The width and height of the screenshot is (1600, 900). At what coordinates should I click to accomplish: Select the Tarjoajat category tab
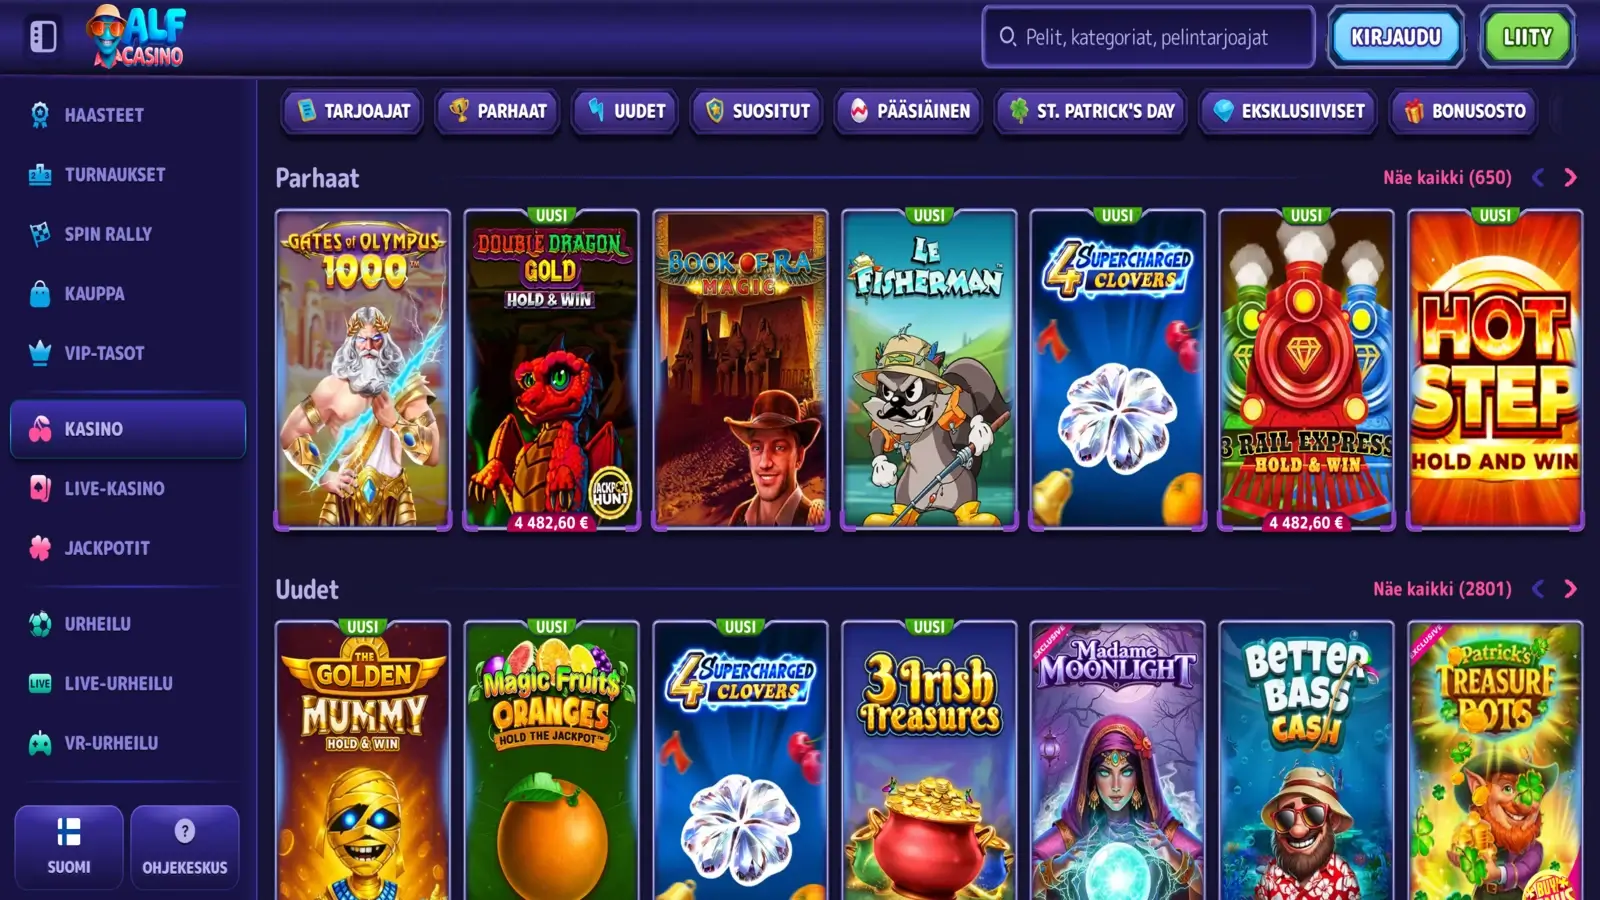click(x=353, y=111)
